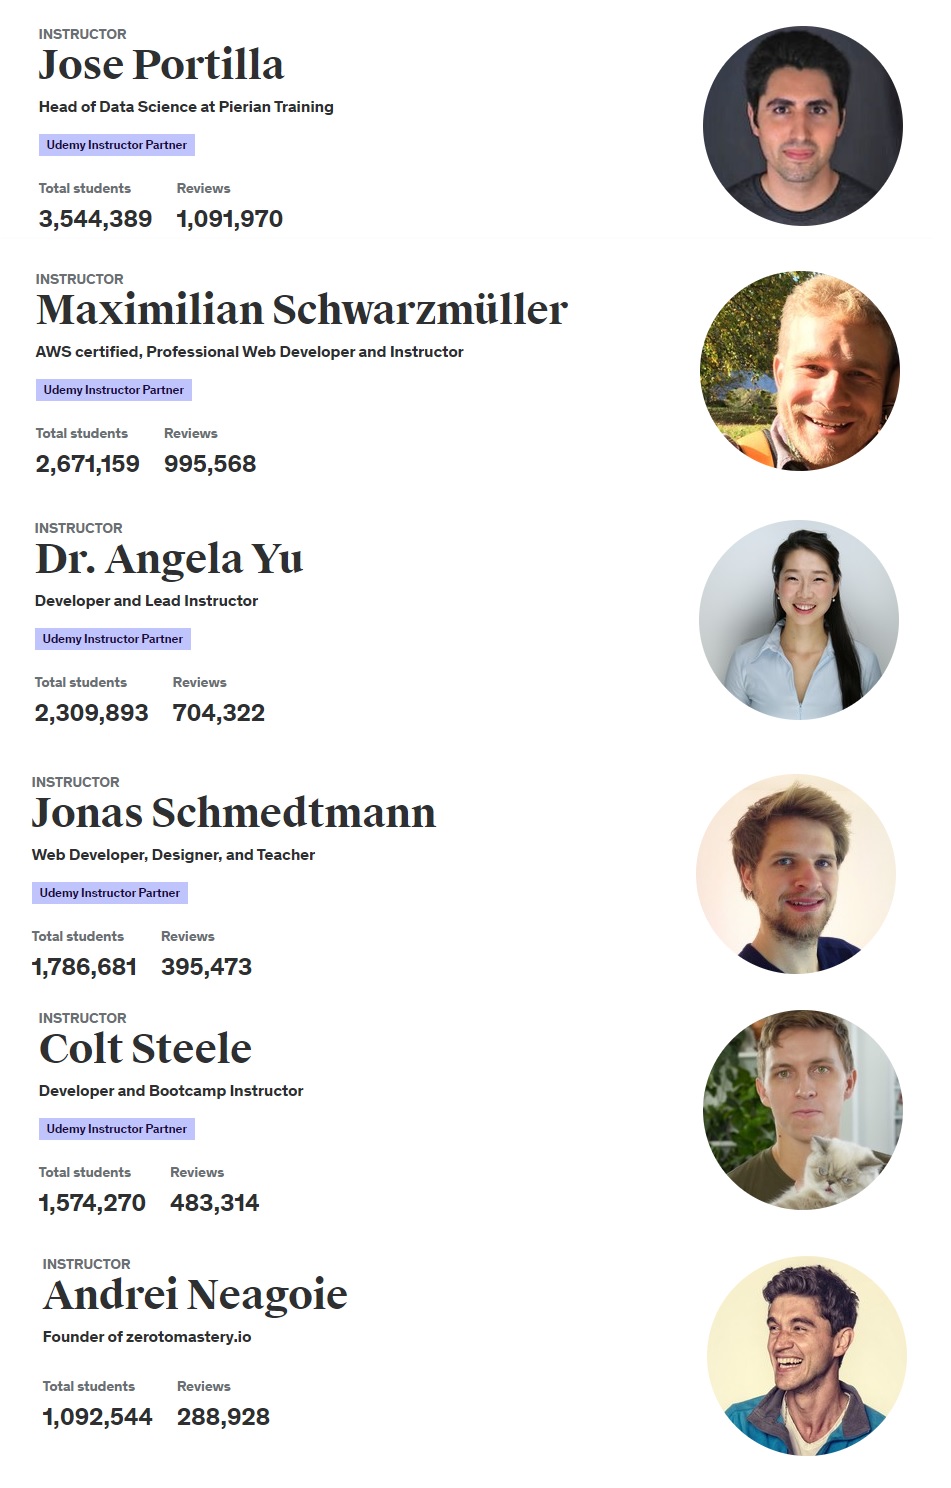Open the profile photo beside Maximilian Schwarzmüller's name
This screenshot has width=951, height=1488.
(x=800, y=371)
